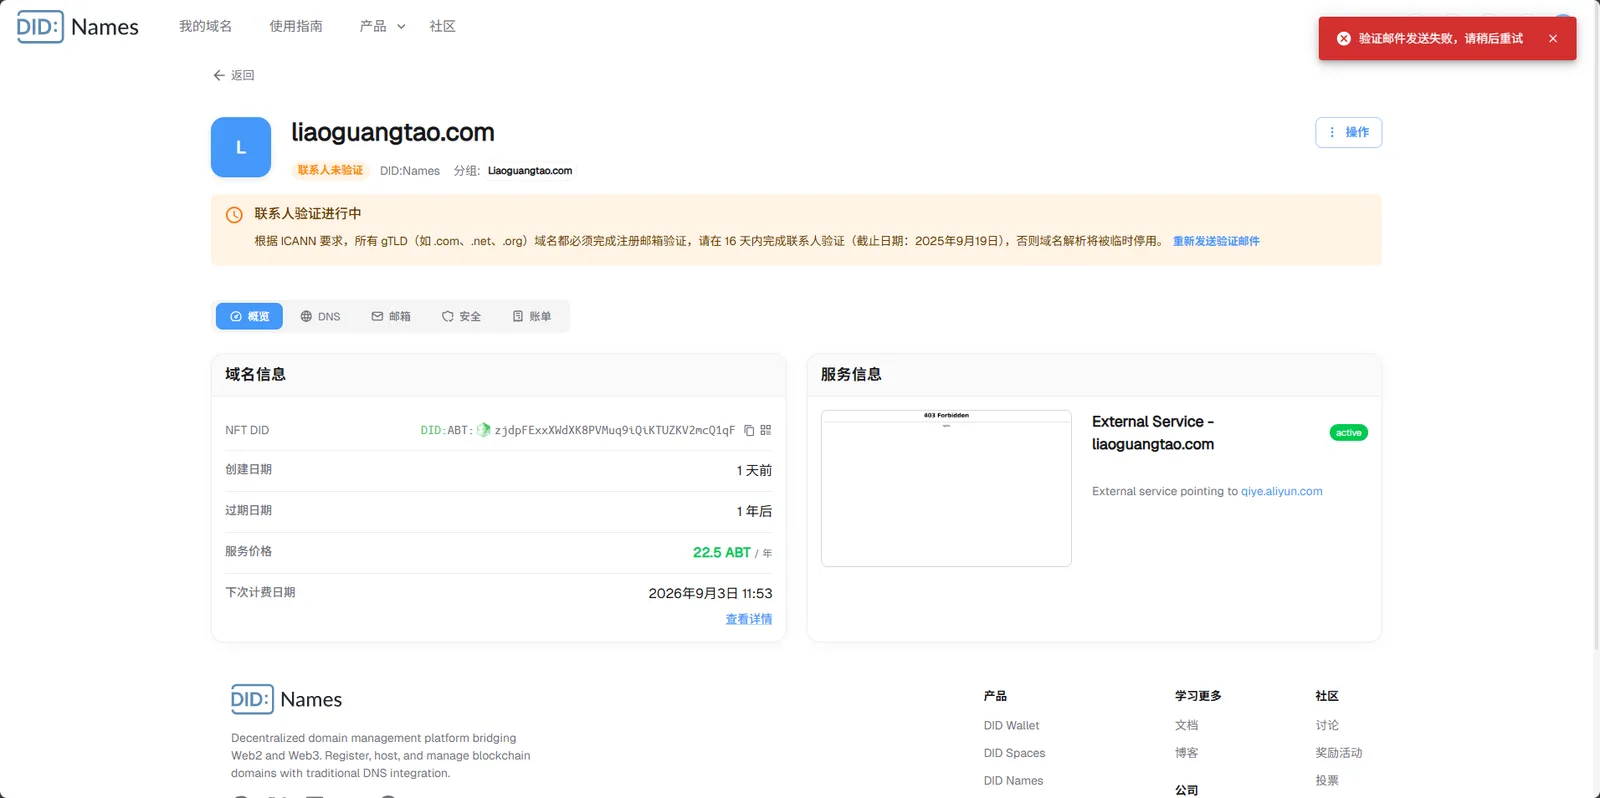Click the 联系人验证进行中 banner title
Viewport: 1600px width, 798px height.
(x=308, y=214)
